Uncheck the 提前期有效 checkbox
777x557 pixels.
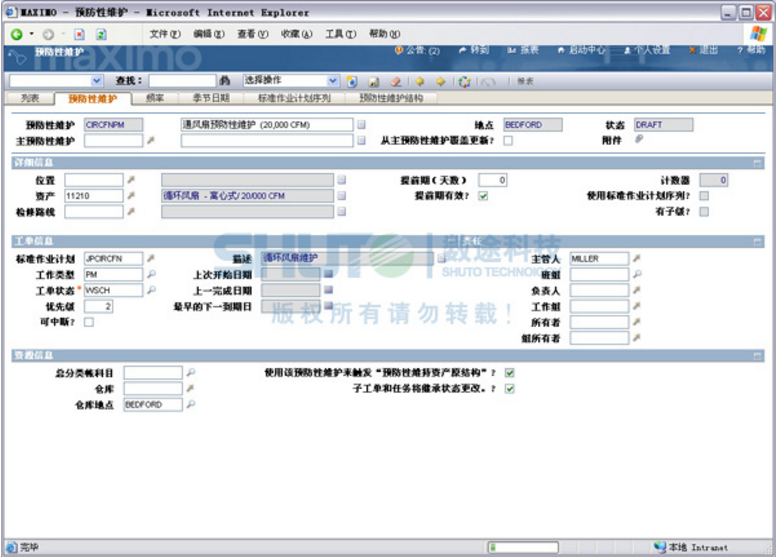483,196
